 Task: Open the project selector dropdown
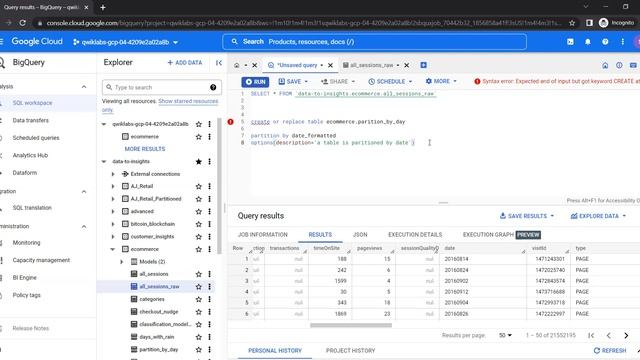click(126, 42)
